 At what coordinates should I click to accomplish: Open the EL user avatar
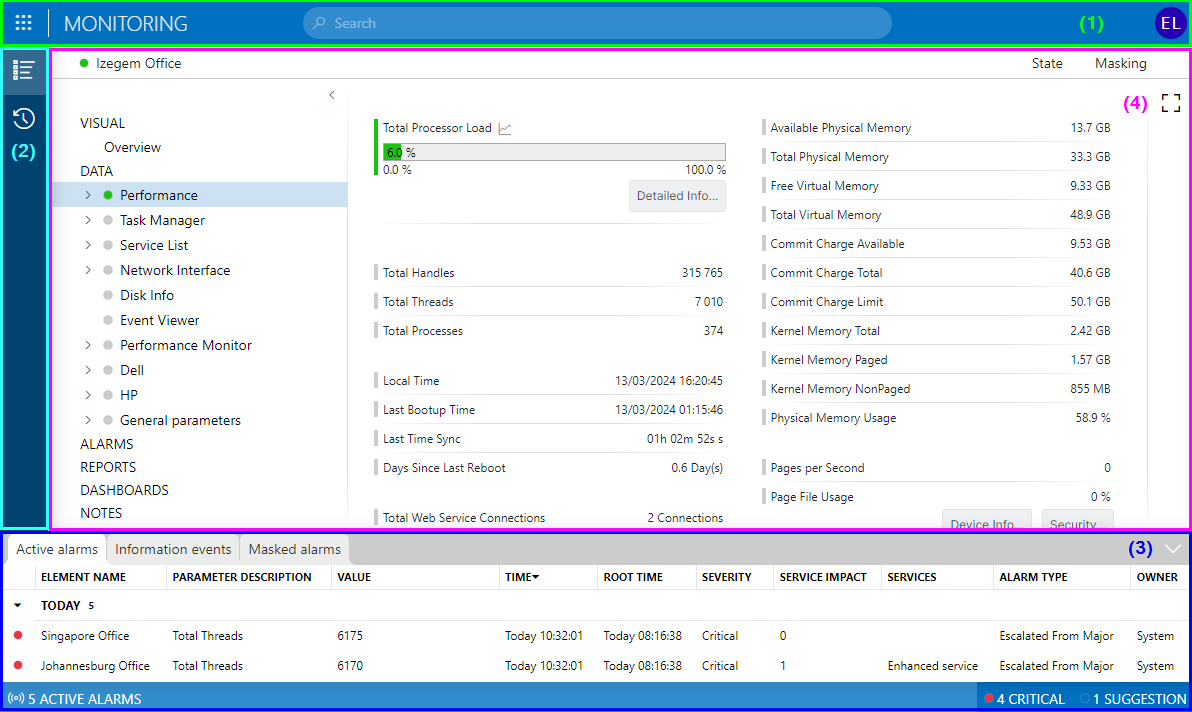pyautogui.click(x=1170, y=22)
